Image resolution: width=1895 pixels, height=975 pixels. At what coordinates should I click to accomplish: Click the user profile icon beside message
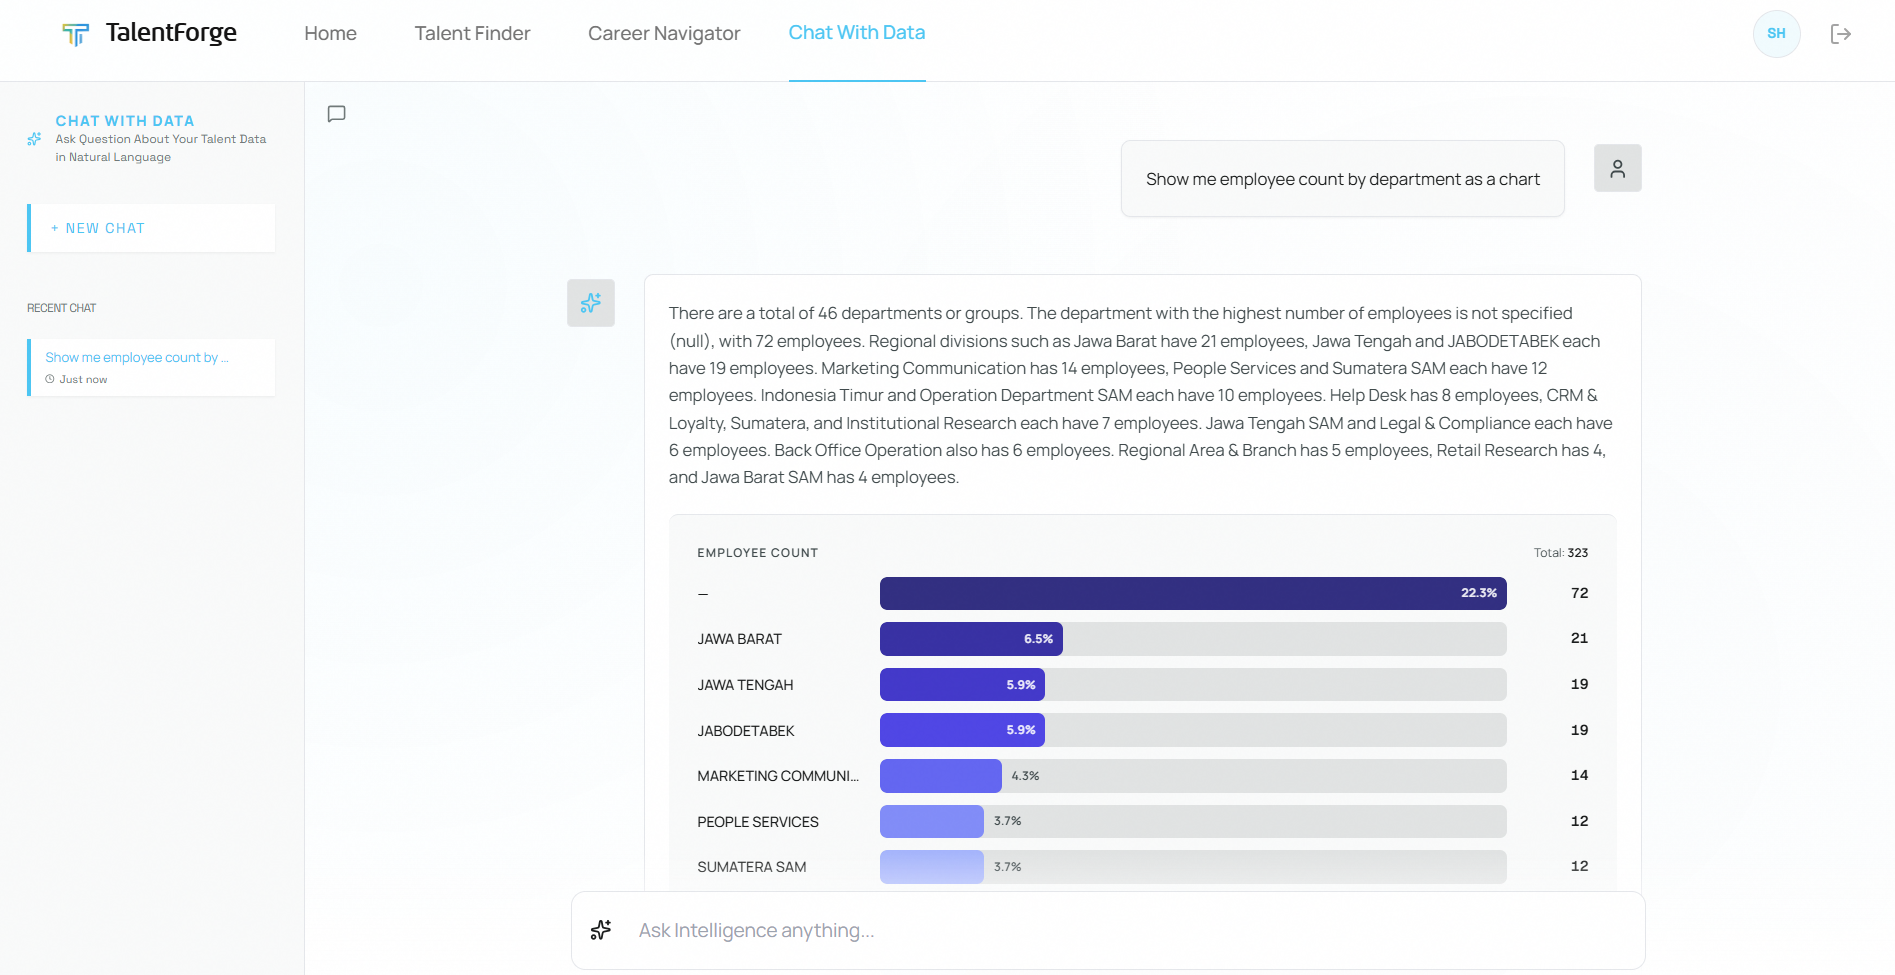coord(1617,169)
